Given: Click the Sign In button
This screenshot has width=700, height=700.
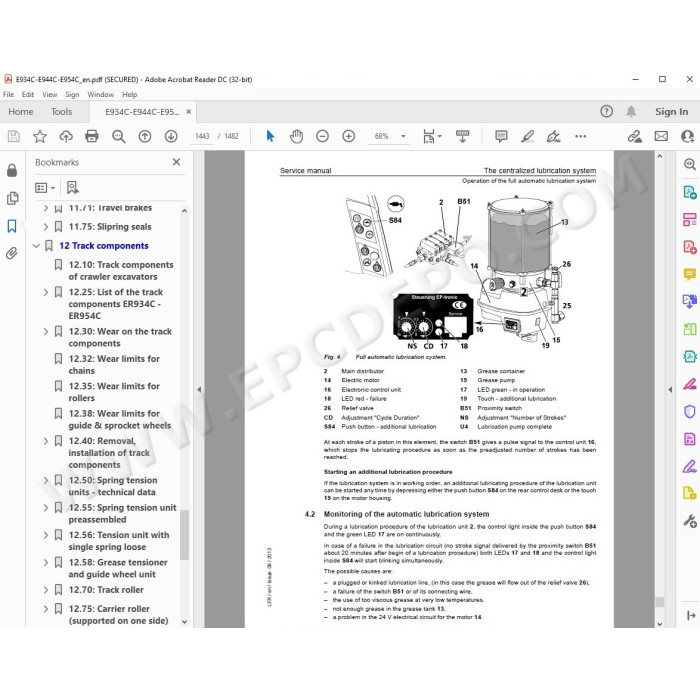Looking at the screenshot, I should (671, 112).
